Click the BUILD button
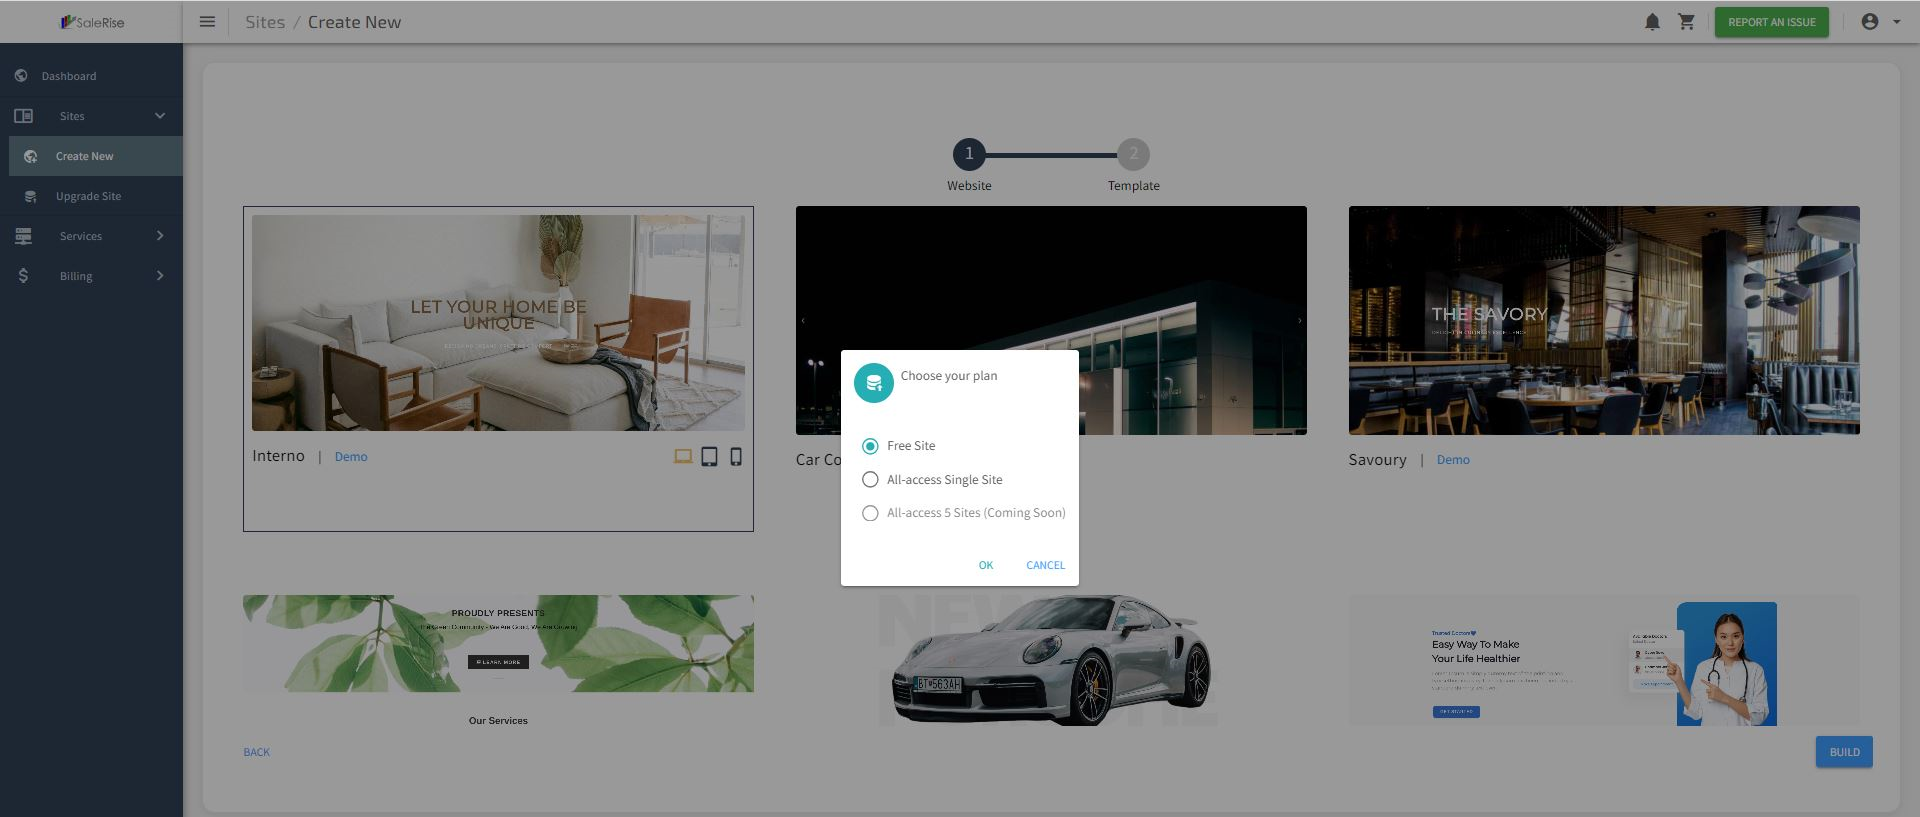 pos(1844,752)
